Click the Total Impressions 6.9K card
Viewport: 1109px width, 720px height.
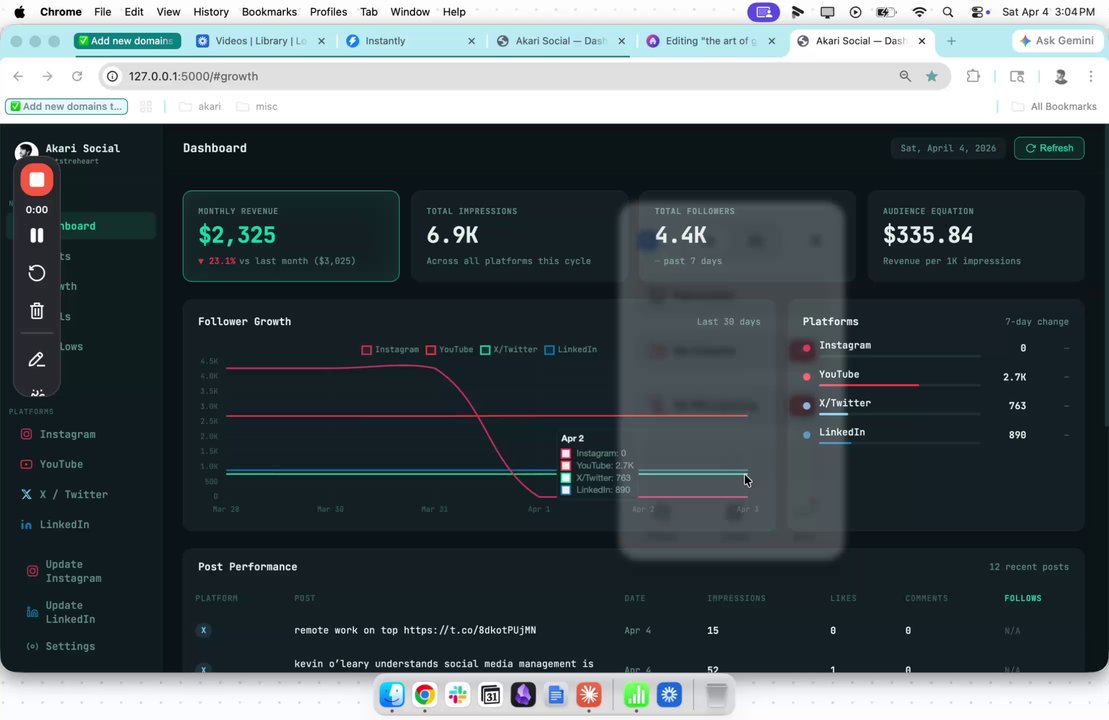[x=519, y=236]
